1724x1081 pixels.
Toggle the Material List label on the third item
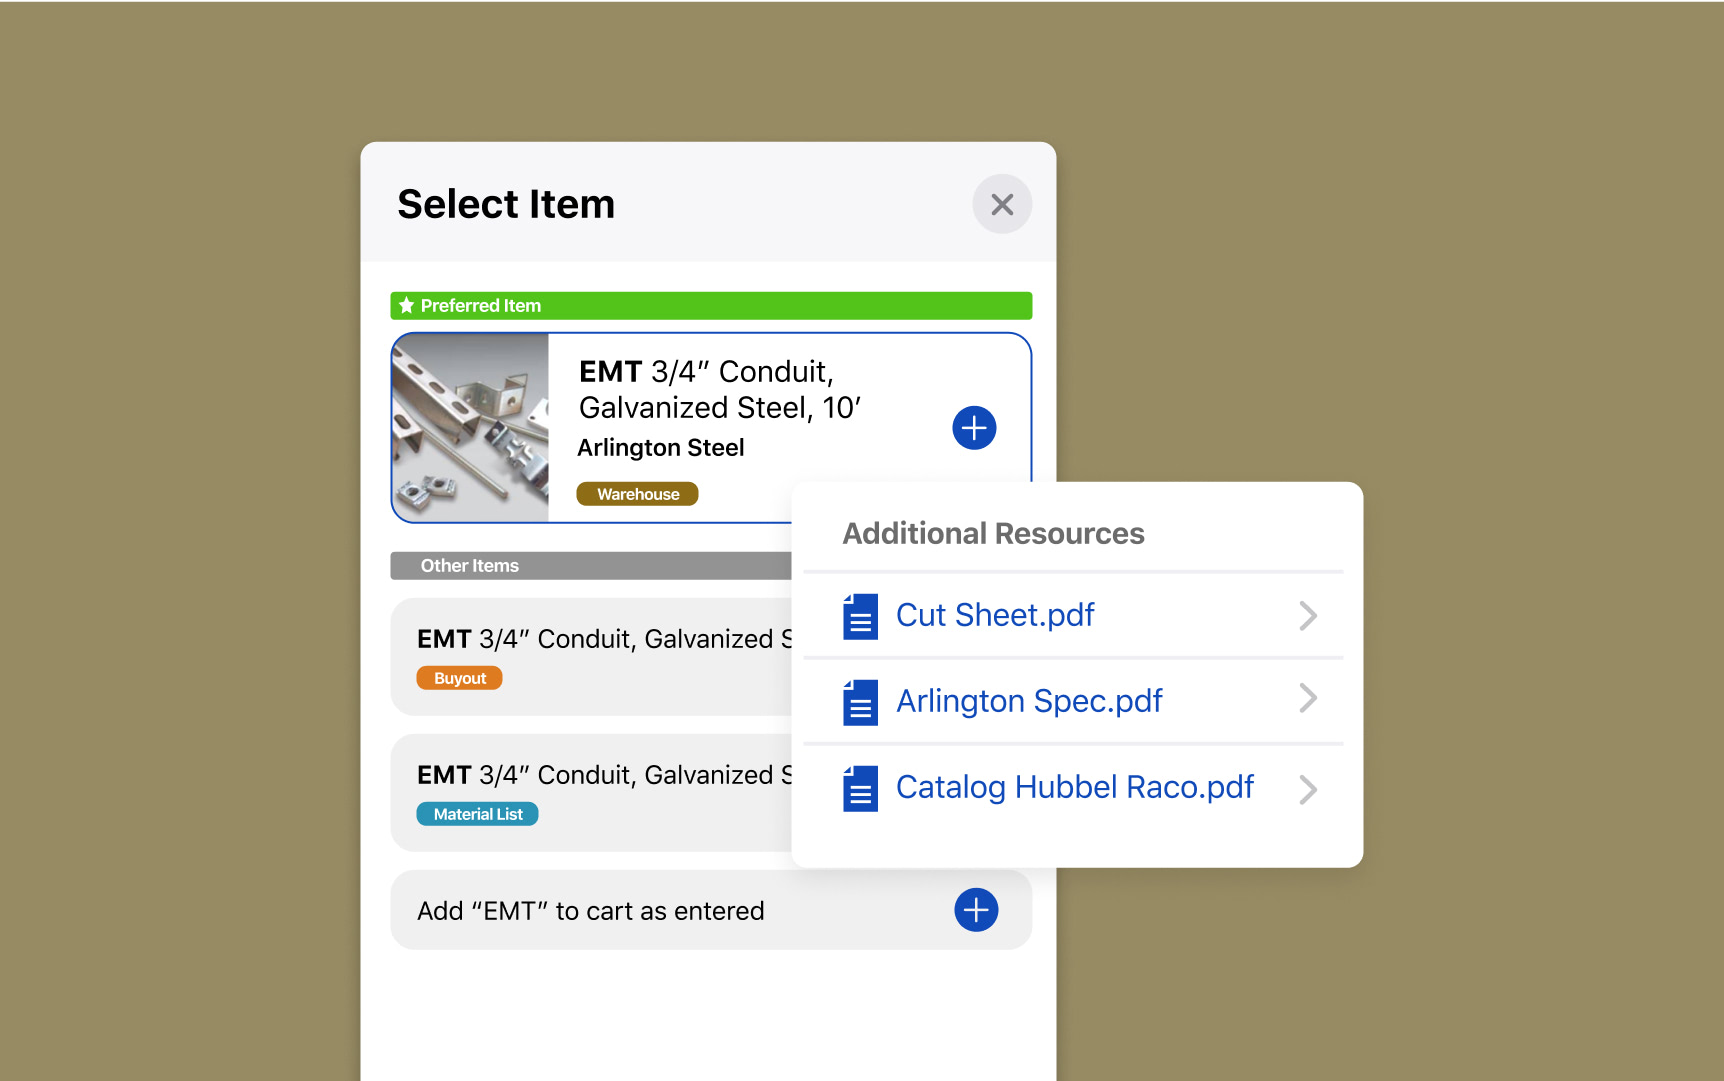(x=477, y=813)
